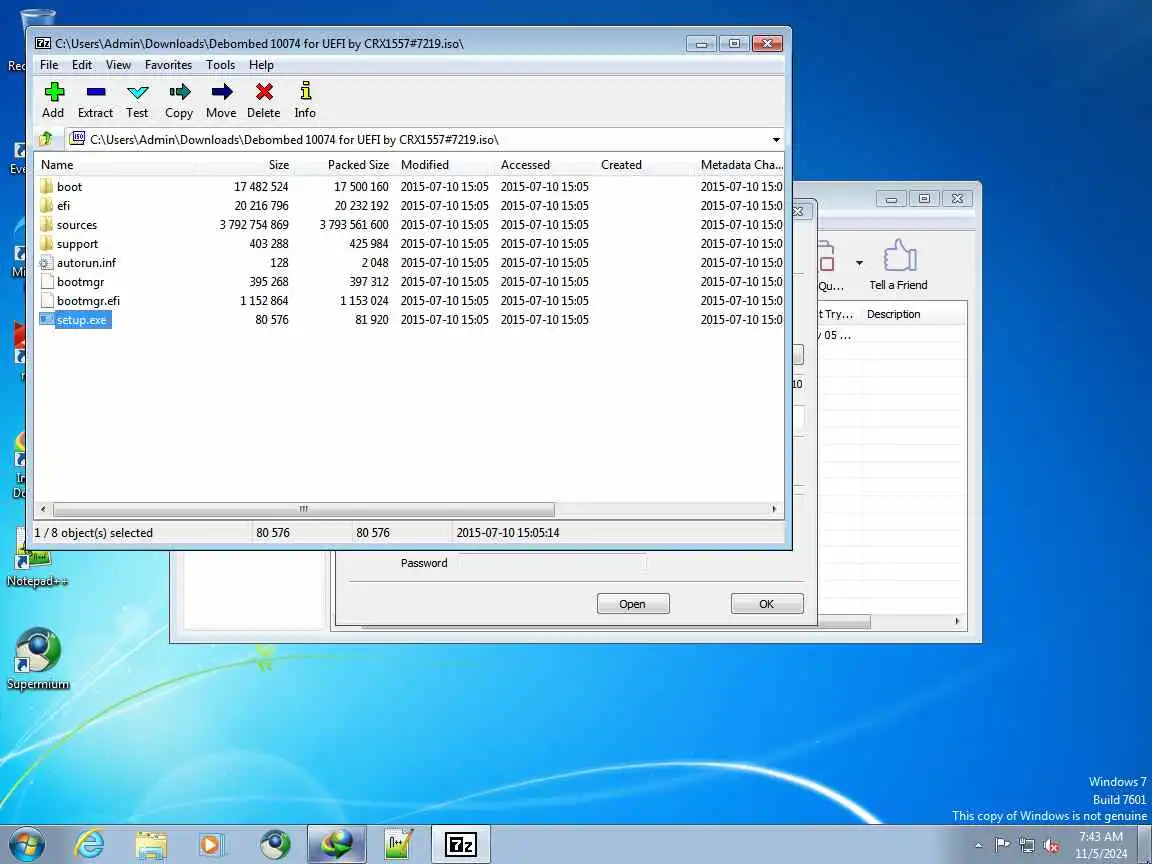This screenshot has height=864, width=1152.
Task: Select the bootmgr file icon
Action: click(46, 282)
